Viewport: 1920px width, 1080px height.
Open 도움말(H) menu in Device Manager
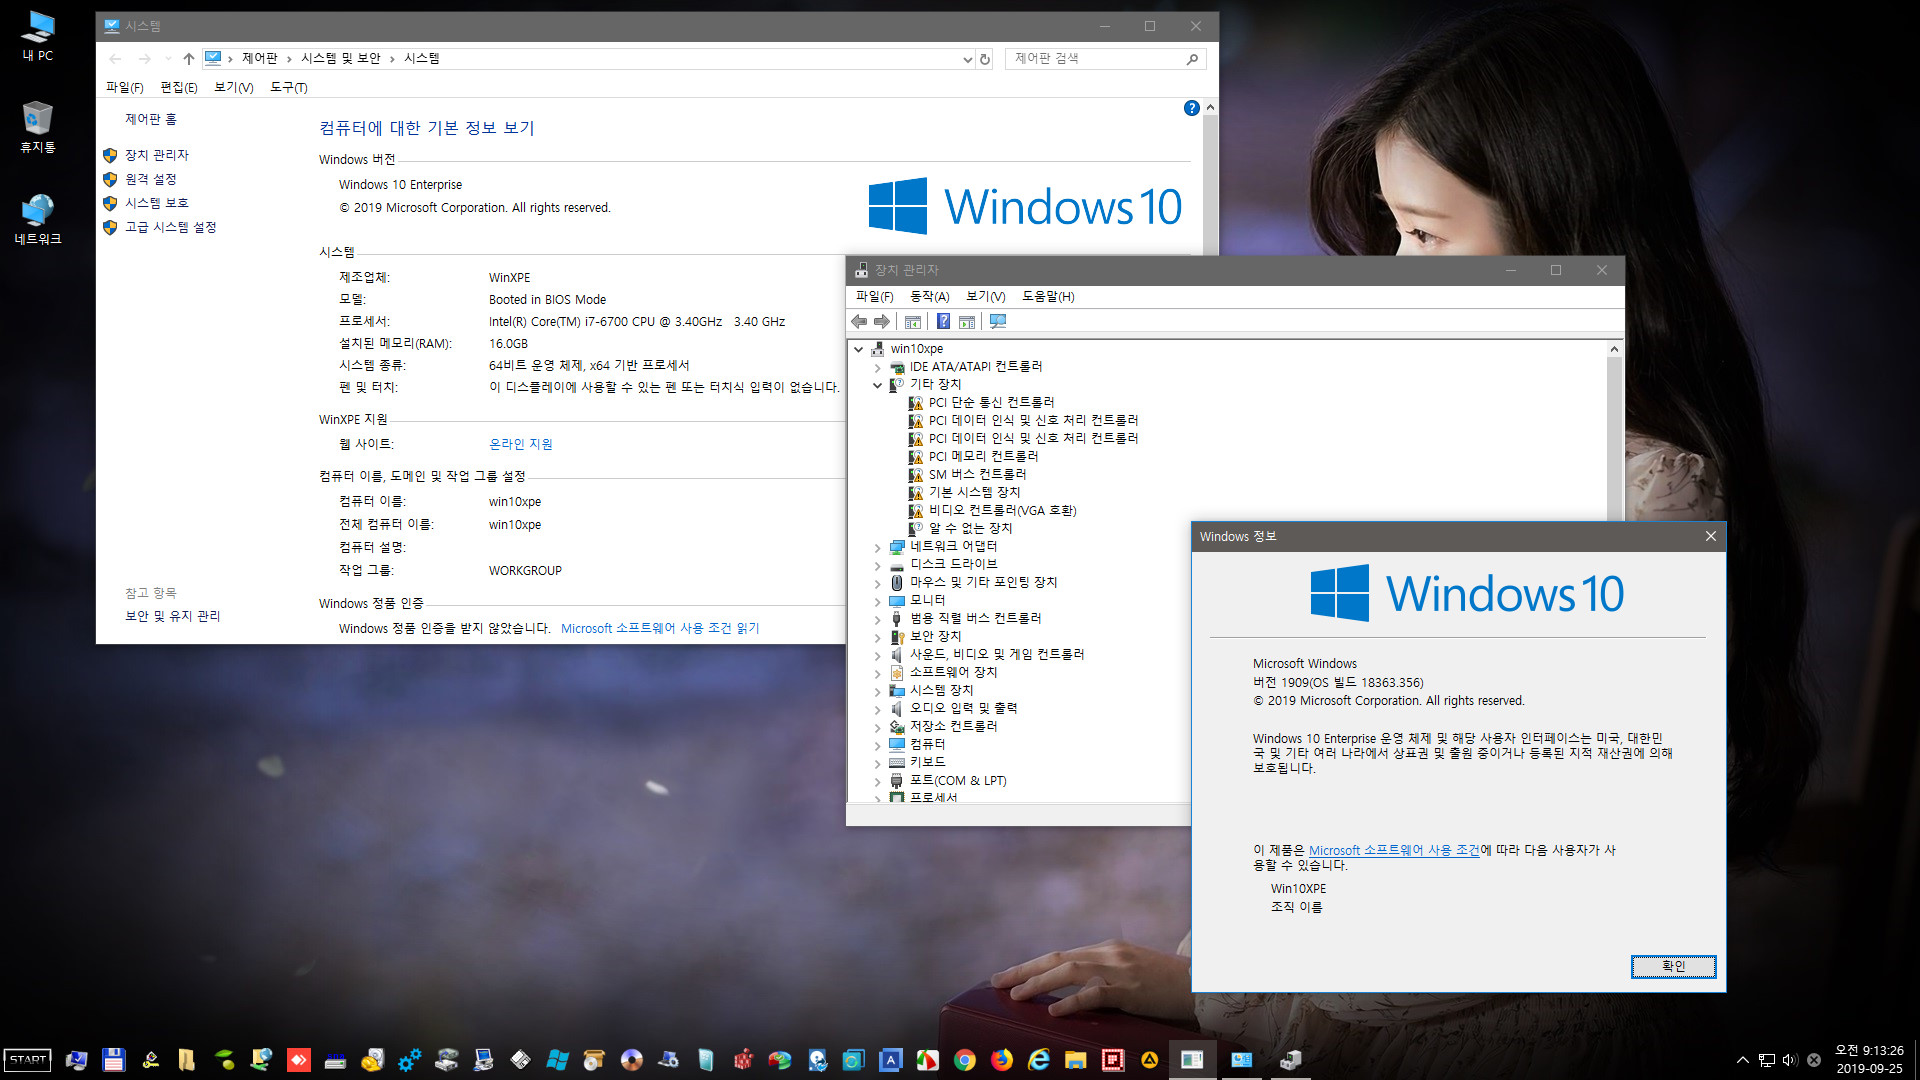1048,297
